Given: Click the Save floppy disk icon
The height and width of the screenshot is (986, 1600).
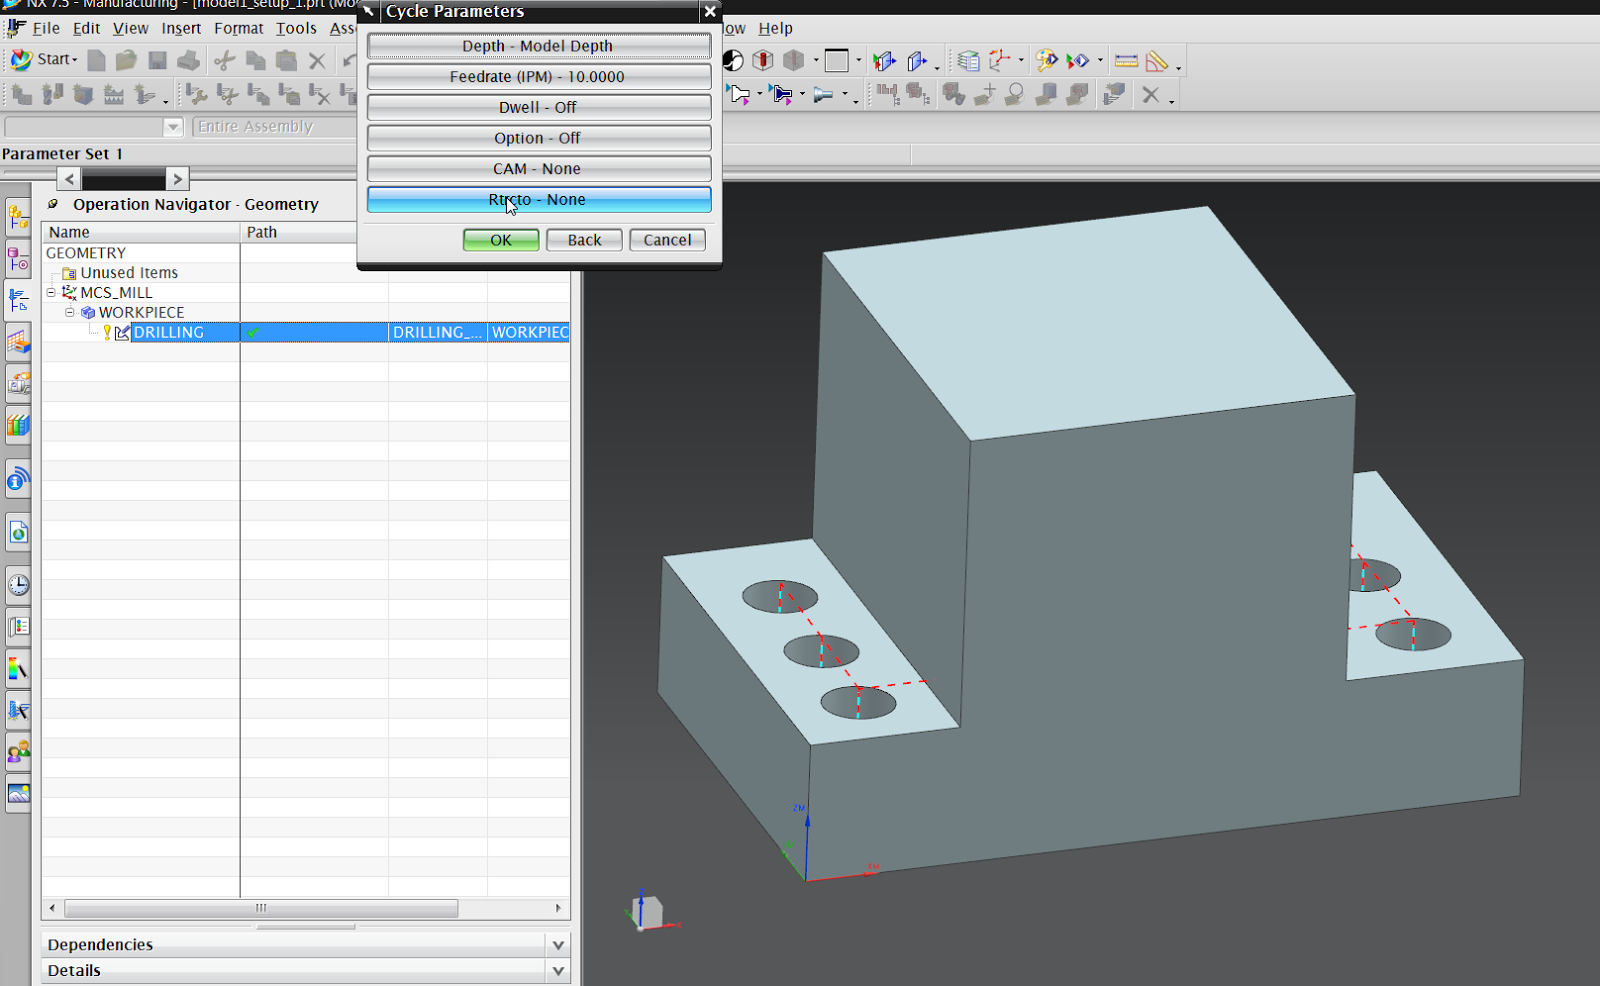Looking at the screenshot, I should 157,61.
